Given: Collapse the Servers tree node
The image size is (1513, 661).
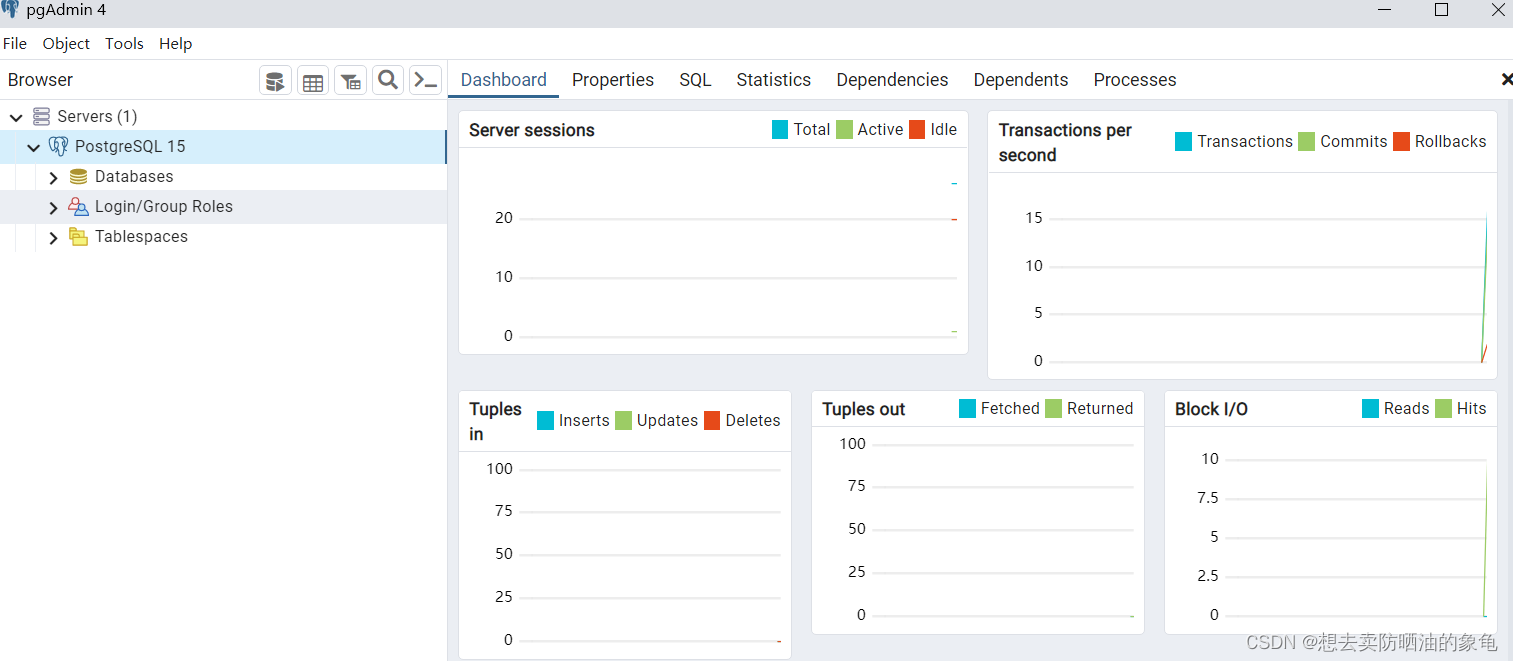Looking at the screenshot, I should pyautogui.click(x=15, y=116).
